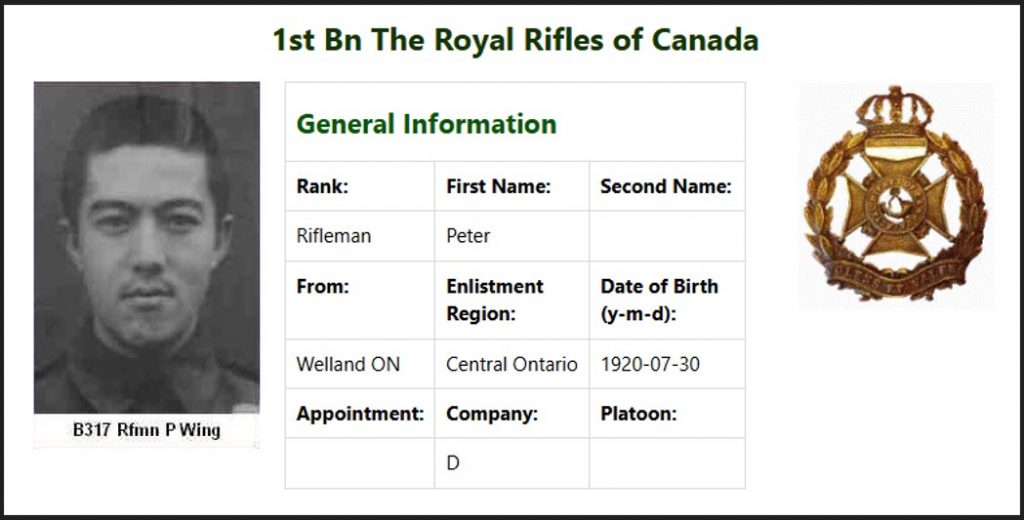
Task: Click the '1st Bn The Royal Rifles of Canada' title
Action: coord(515,41)
